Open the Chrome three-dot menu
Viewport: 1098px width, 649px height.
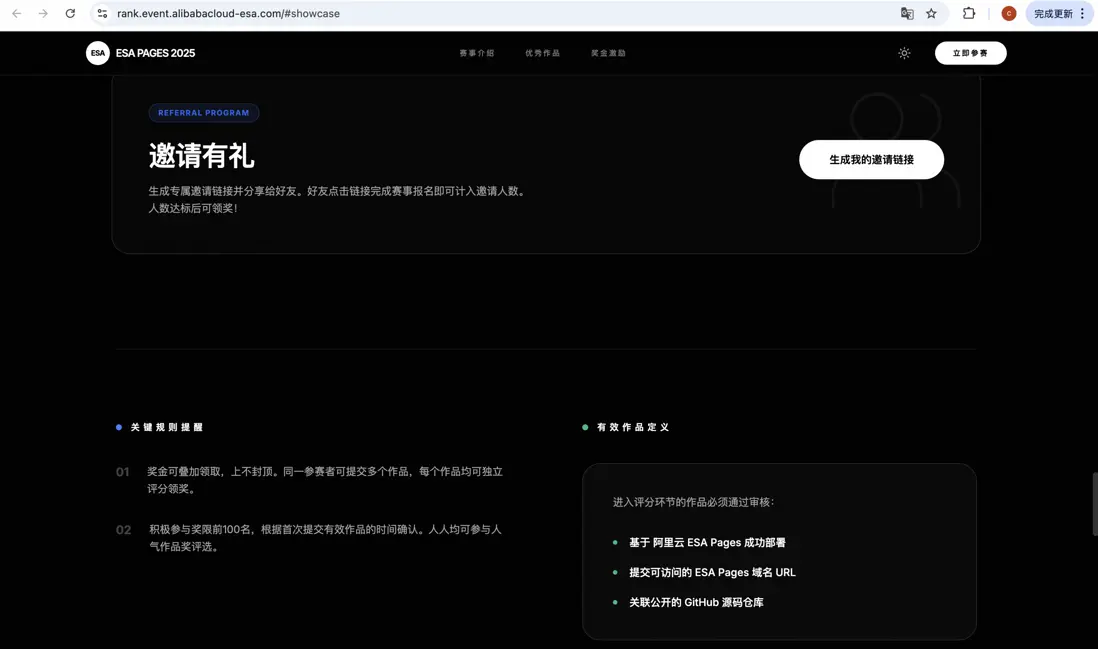(1083, 13)
